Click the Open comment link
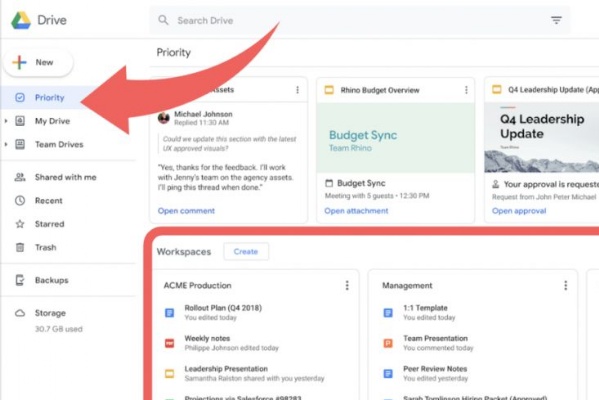The image size is (599, 400). [x=186, y=211]
